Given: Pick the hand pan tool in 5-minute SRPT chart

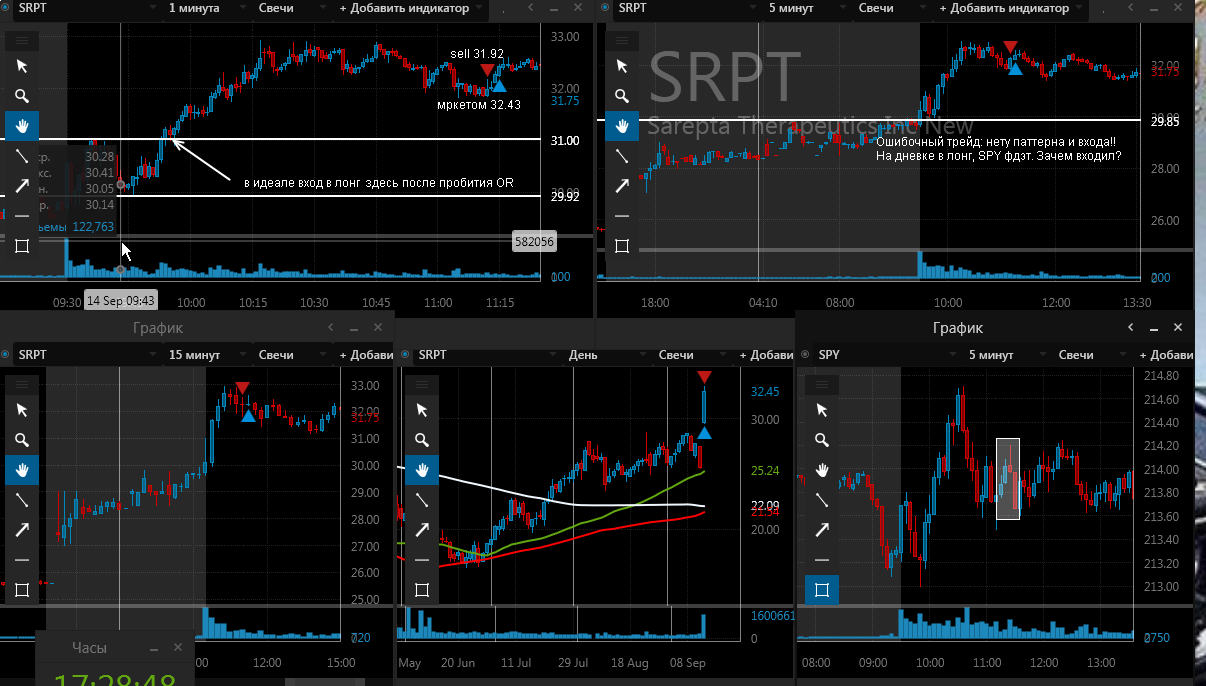Looking at the screenshot, I should click(x=622, y=126).
